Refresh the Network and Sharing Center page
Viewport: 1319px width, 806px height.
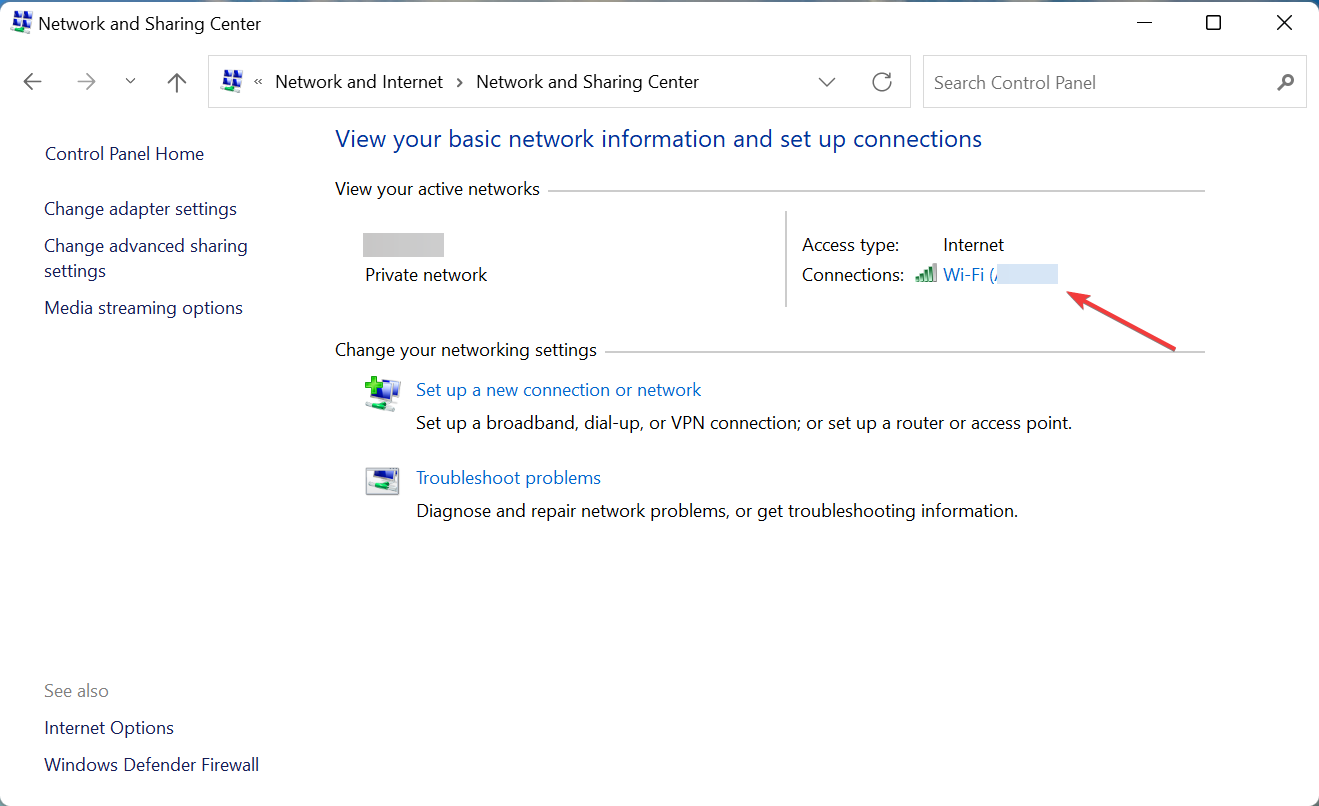pos(882,82)
